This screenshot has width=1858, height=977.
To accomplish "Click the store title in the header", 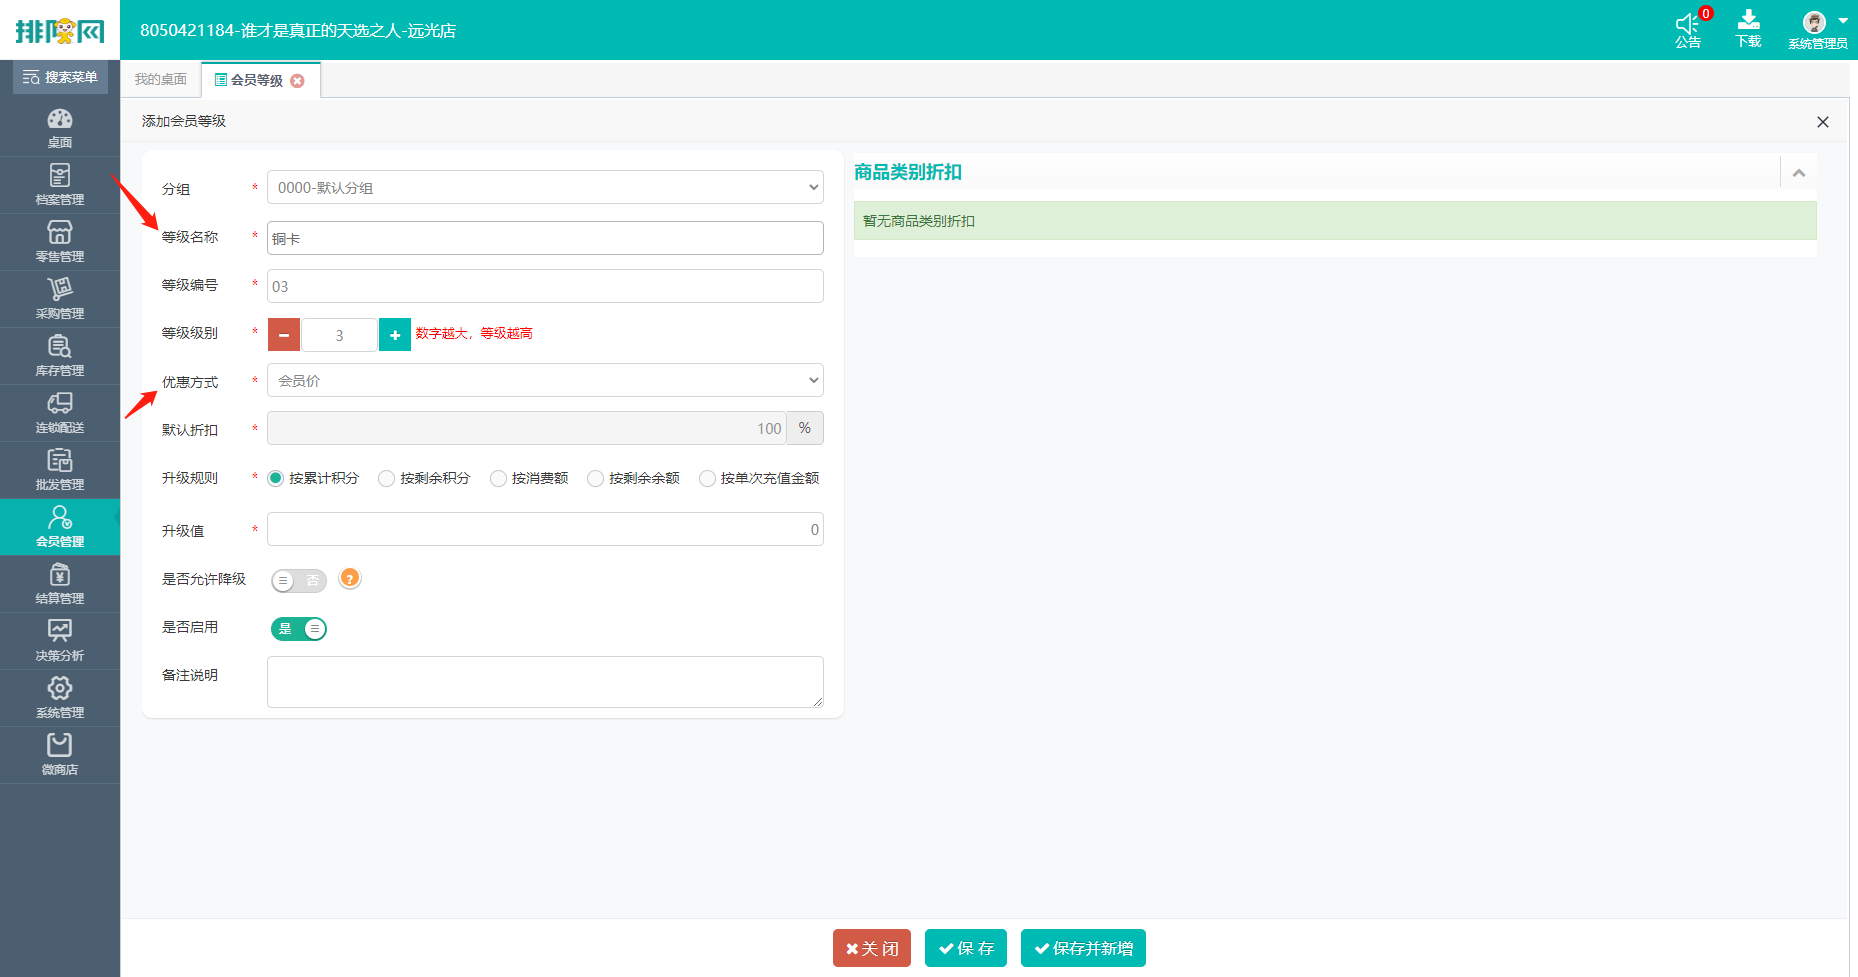I will tap(298, 31).
